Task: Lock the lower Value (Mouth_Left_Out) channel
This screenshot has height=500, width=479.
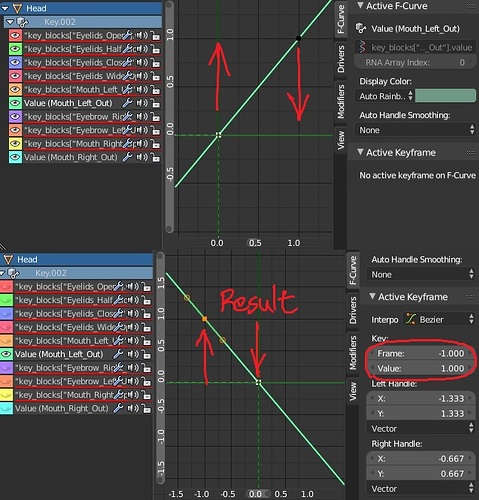Action: point(146,354)
